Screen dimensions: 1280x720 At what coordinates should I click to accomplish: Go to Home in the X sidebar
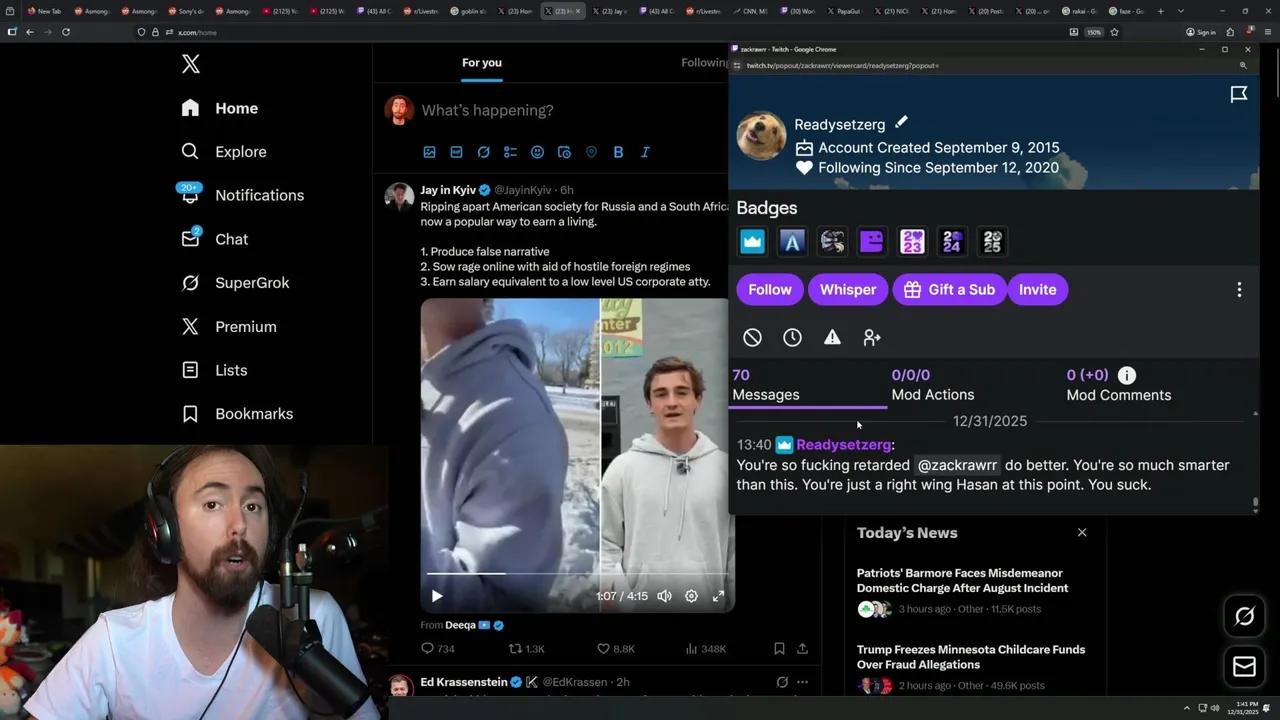pyautogui.click(x=220, y=108)
